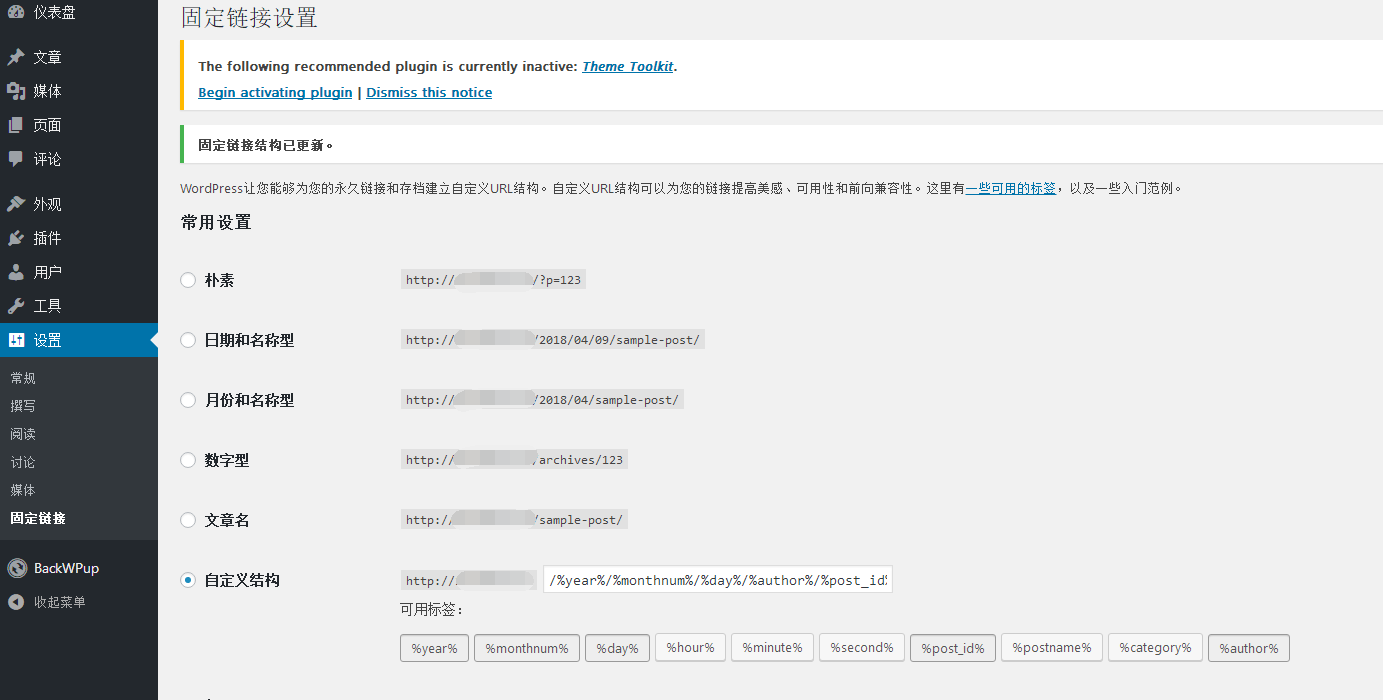1383x700 pixels.
Task: Click the Users person icon
Action: coord(16,272)
